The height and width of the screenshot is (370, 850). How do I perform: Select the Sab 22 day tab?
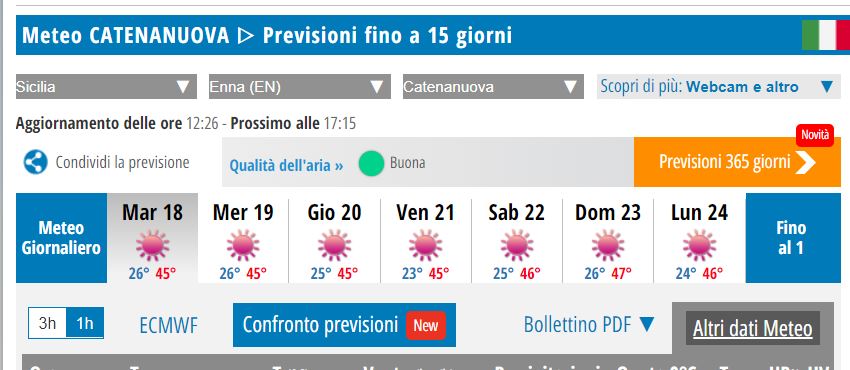point(517,238)
